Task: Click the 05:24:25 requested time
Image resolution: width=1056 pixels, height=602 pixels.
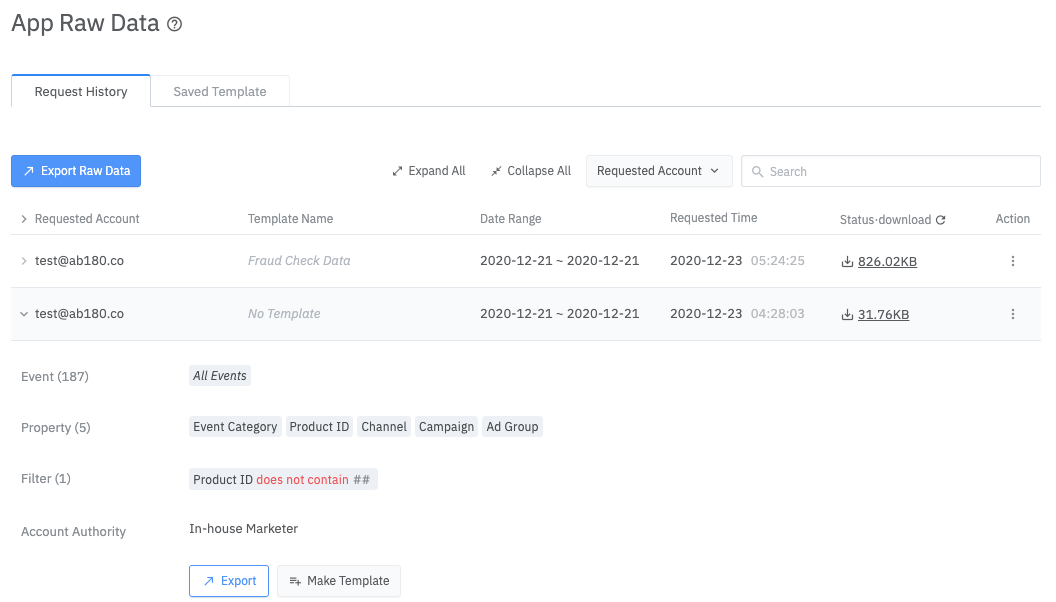Action: 777,261
